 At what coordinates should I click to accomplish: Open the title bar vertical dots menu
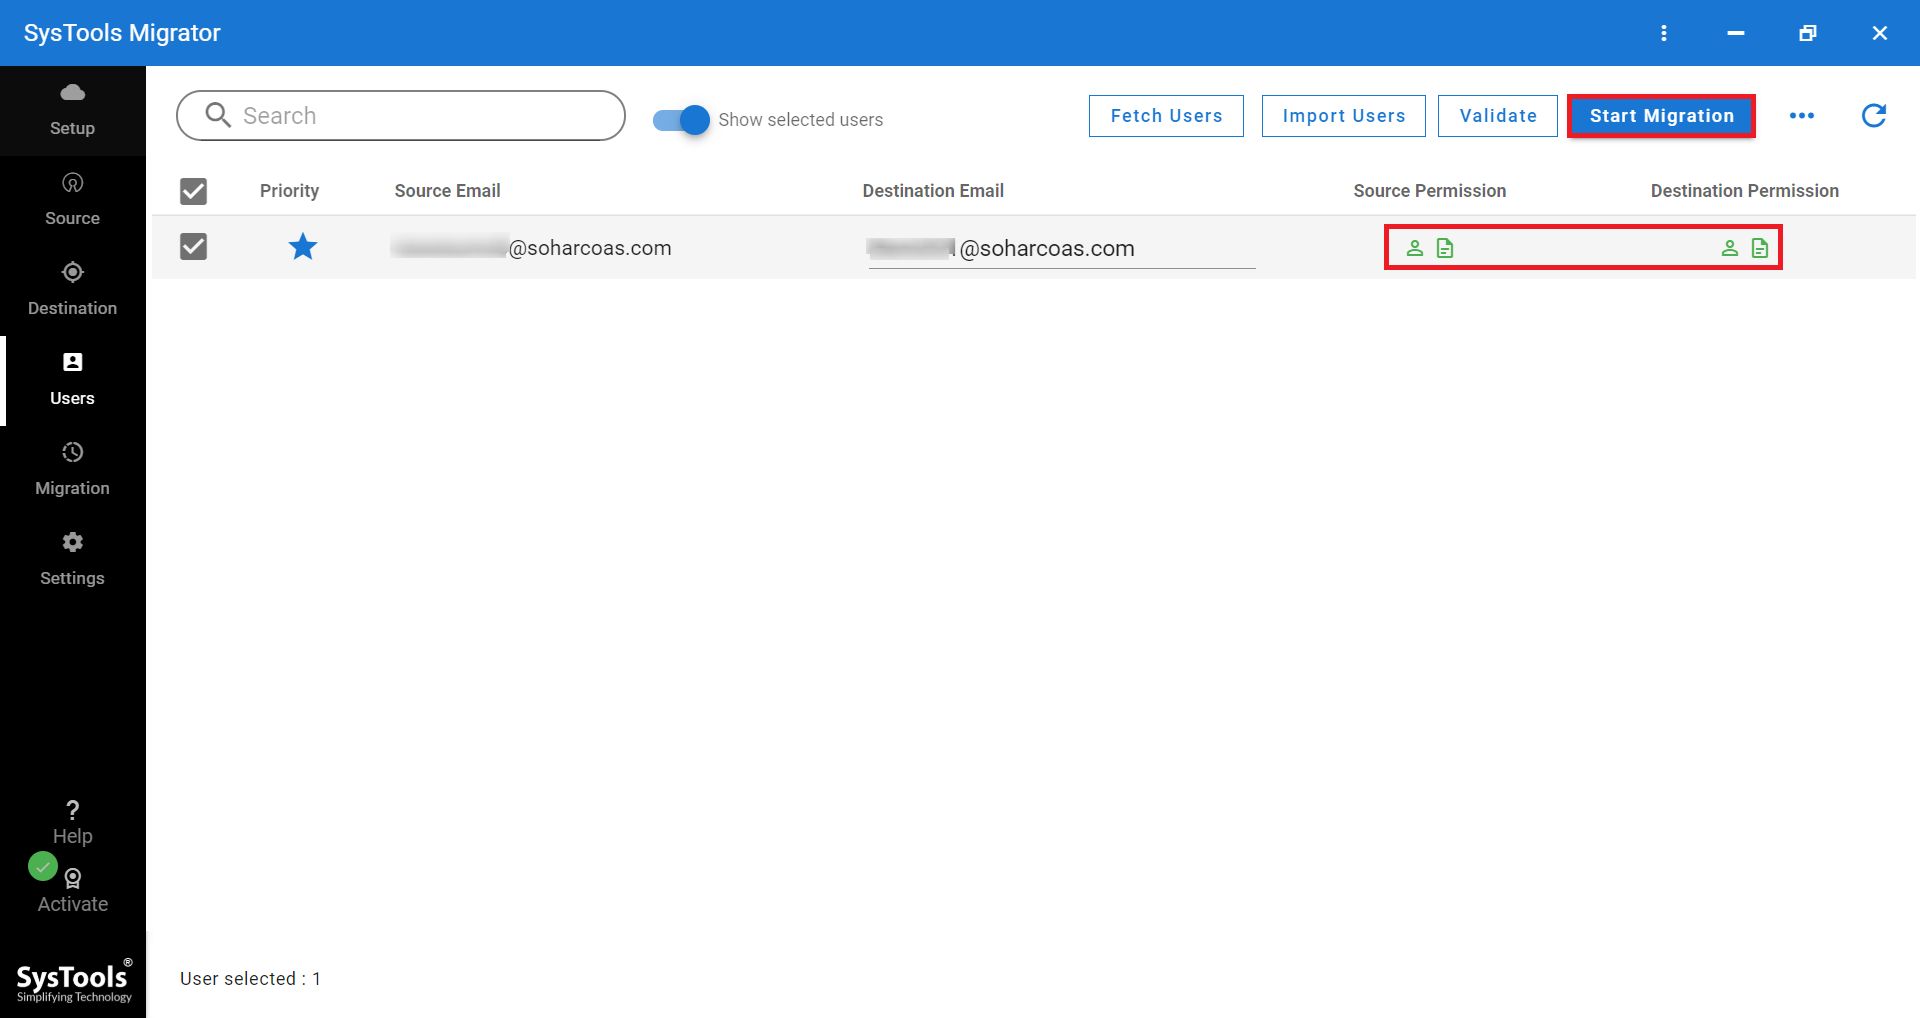tap(1663, 33)
